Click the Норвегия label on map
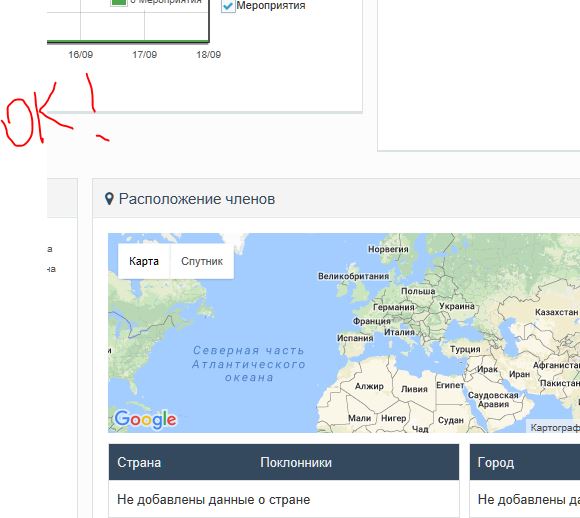Screen dimensions: 580x518 pos(388,249)
